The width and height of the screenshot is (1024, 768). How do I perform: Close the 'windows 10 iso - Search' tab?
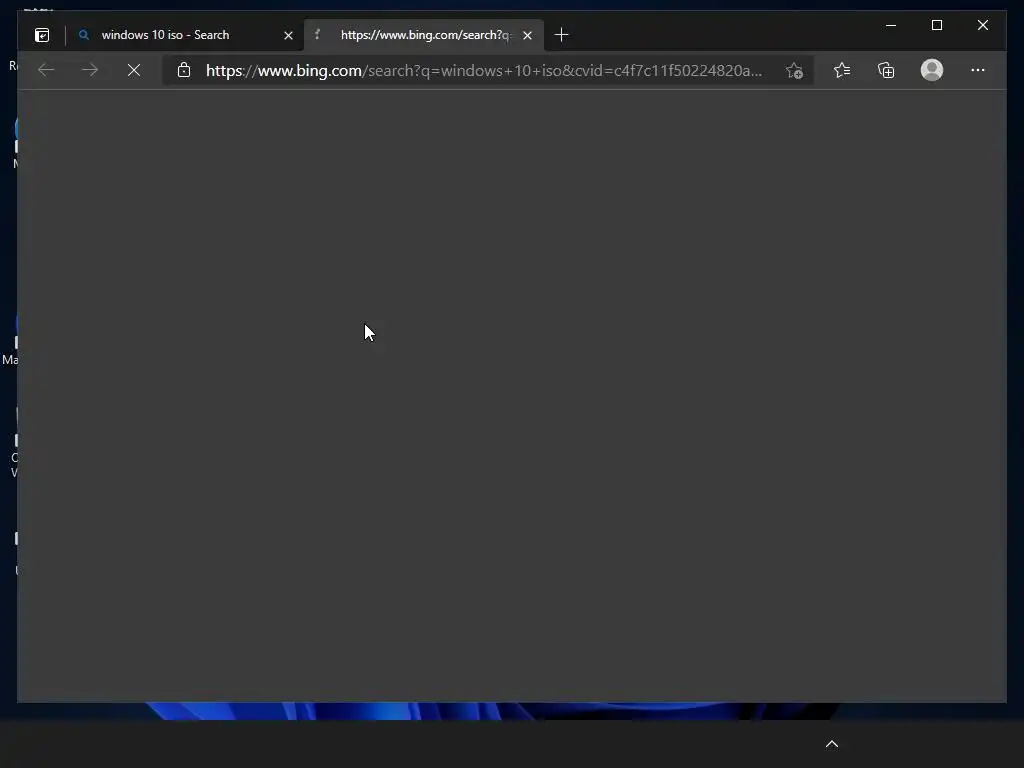pos(288,35)
